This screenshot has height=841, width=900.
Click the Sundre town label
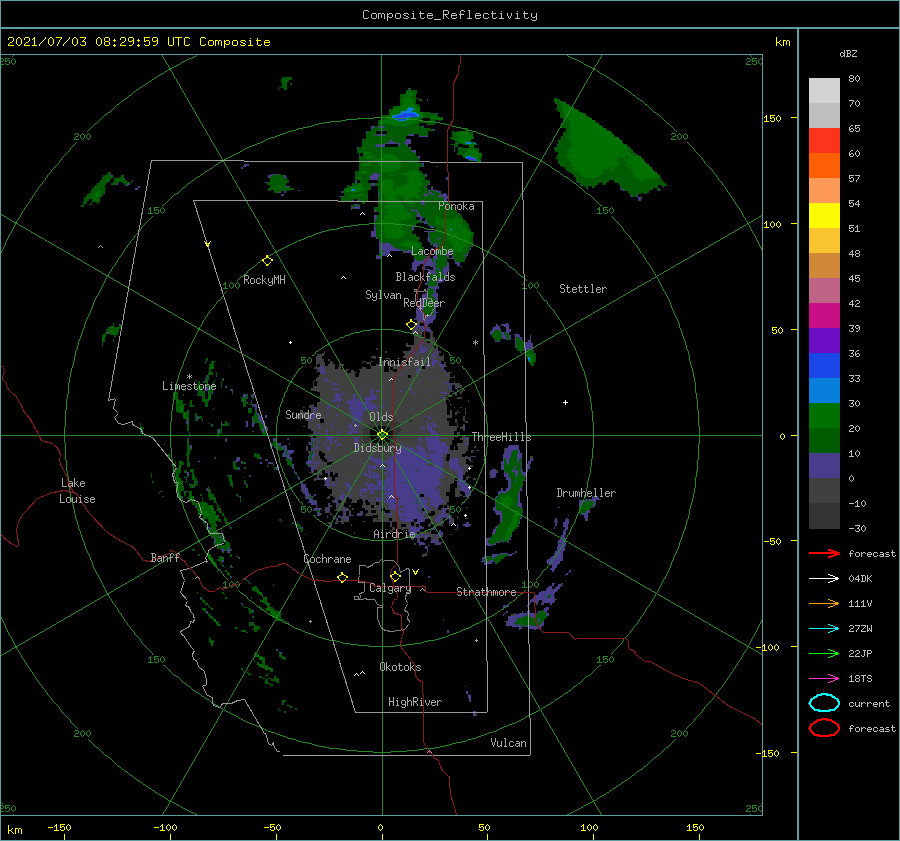pyautogui.click(x=303, y=415)
